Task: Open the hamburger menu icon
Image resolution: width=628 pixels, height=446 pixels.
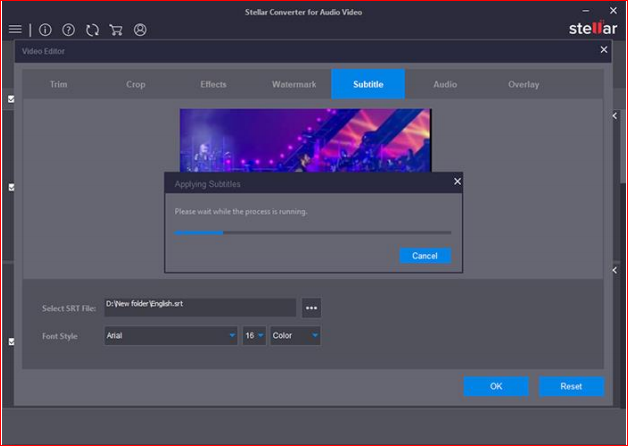Action: coord(15,29)
